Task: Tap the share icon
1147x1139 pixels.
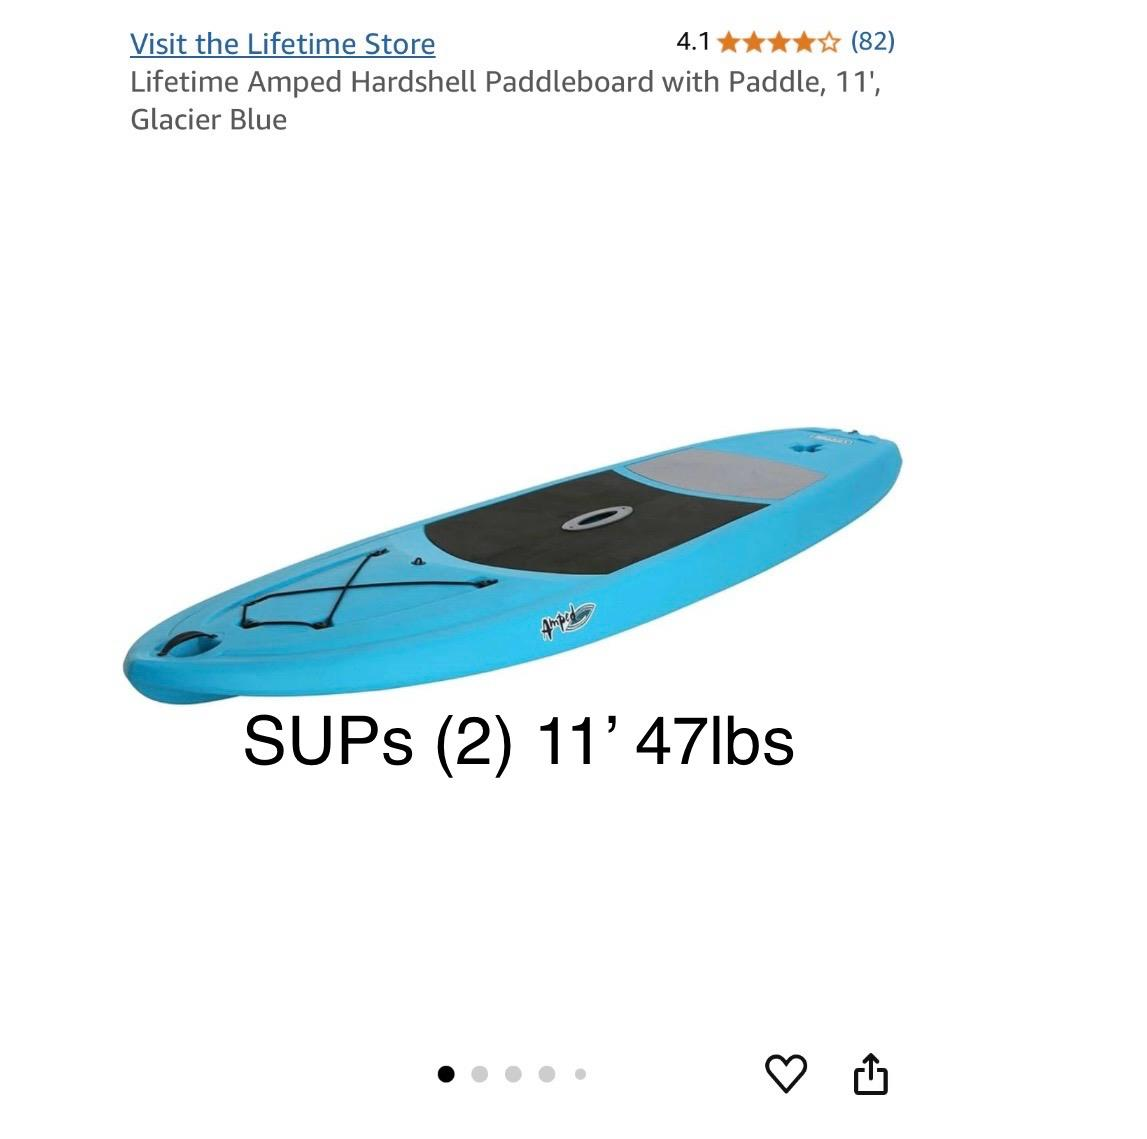Action: 870,1073
